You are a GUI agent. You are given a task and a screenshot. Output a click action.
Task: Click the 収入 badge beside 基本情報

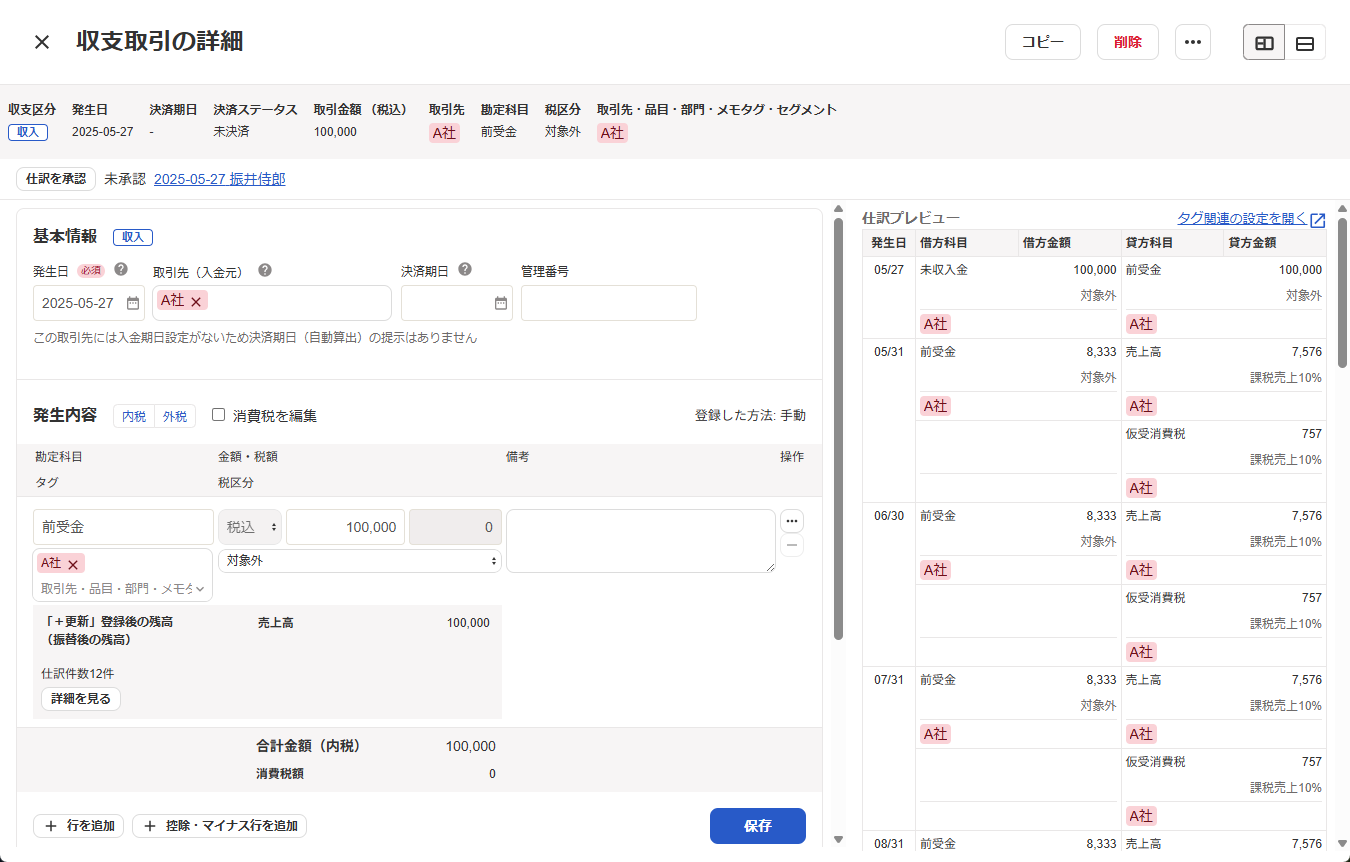tap(133, 237)
